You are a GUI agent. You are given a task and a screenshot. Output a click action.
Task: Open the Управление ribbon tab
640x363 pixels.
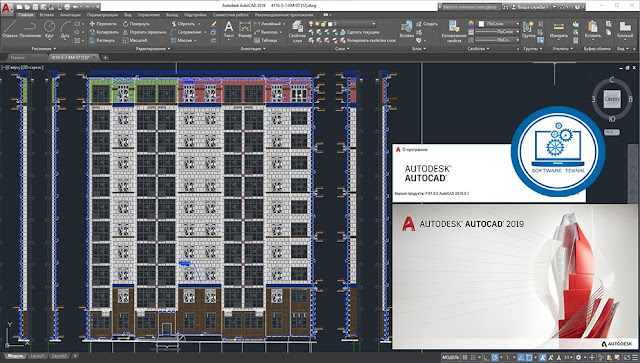[149, 15]
